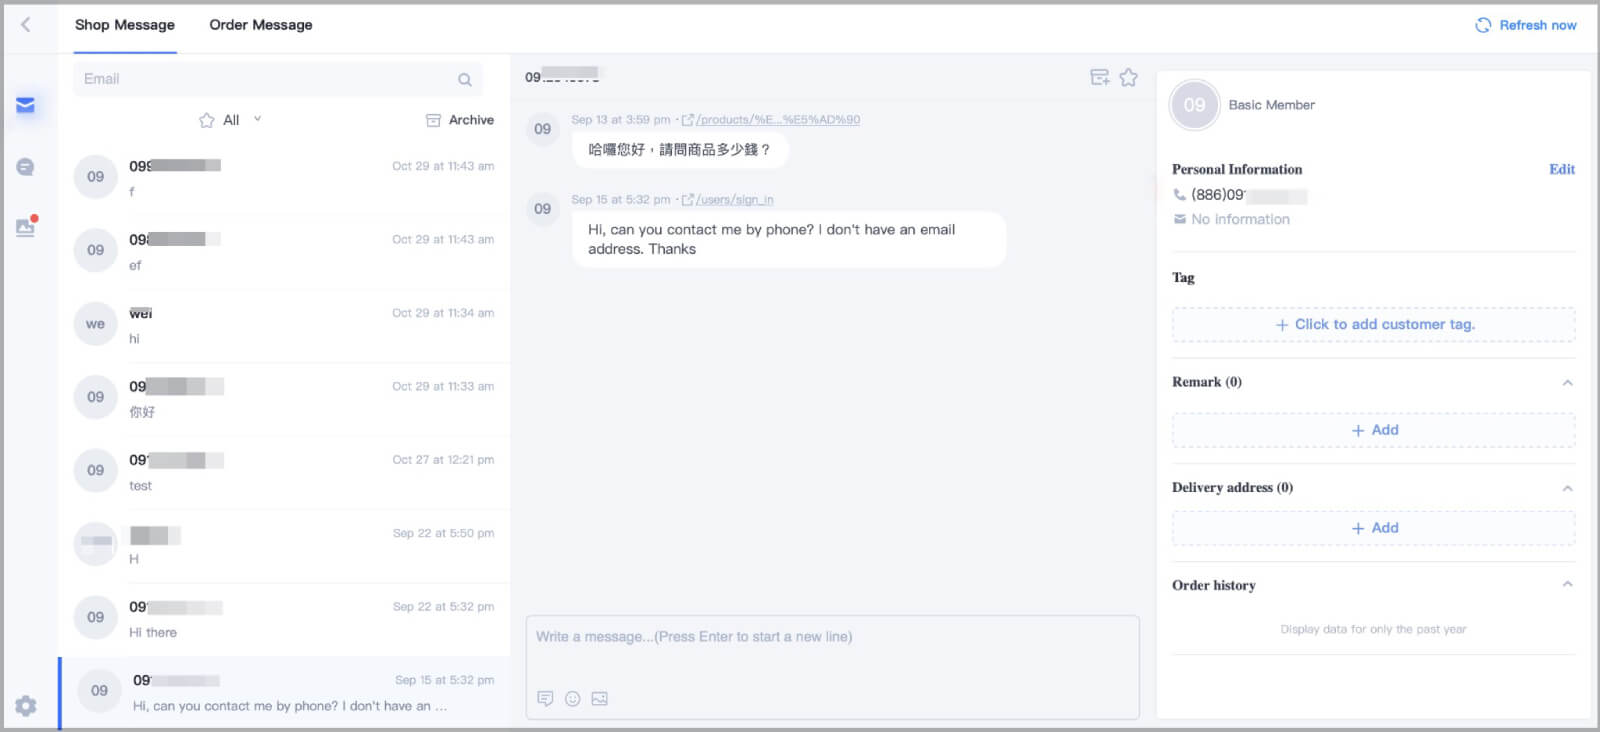The image size is (1600, 732).
Task: Switch to Shop Message tab
Action: (x=125, y=25)
